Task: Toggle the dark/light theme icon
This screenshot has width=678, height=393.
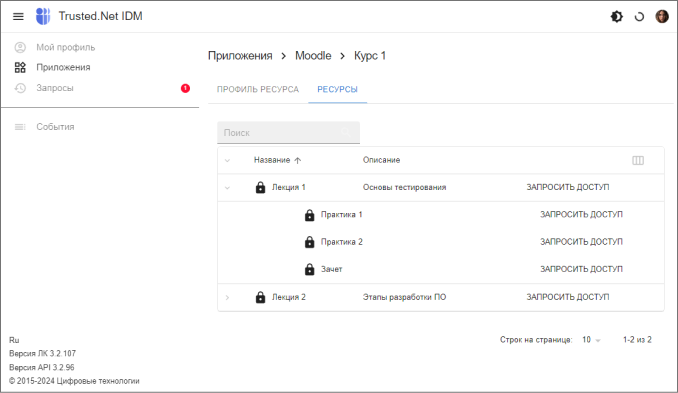Action: click(x=617, y=17)
